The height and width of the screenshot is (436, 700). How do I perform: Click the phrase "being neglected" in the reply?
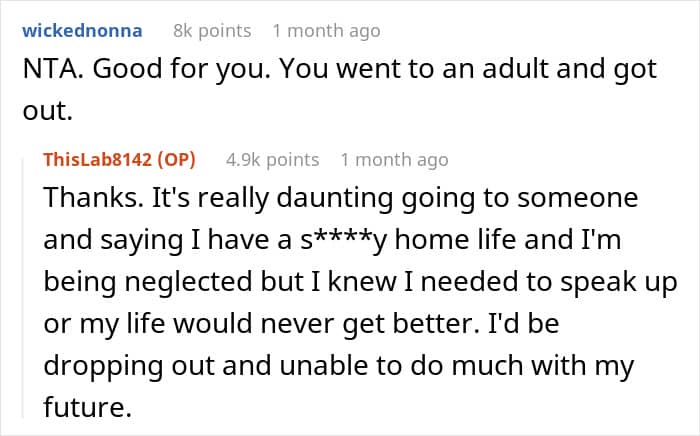coord(148,282)
